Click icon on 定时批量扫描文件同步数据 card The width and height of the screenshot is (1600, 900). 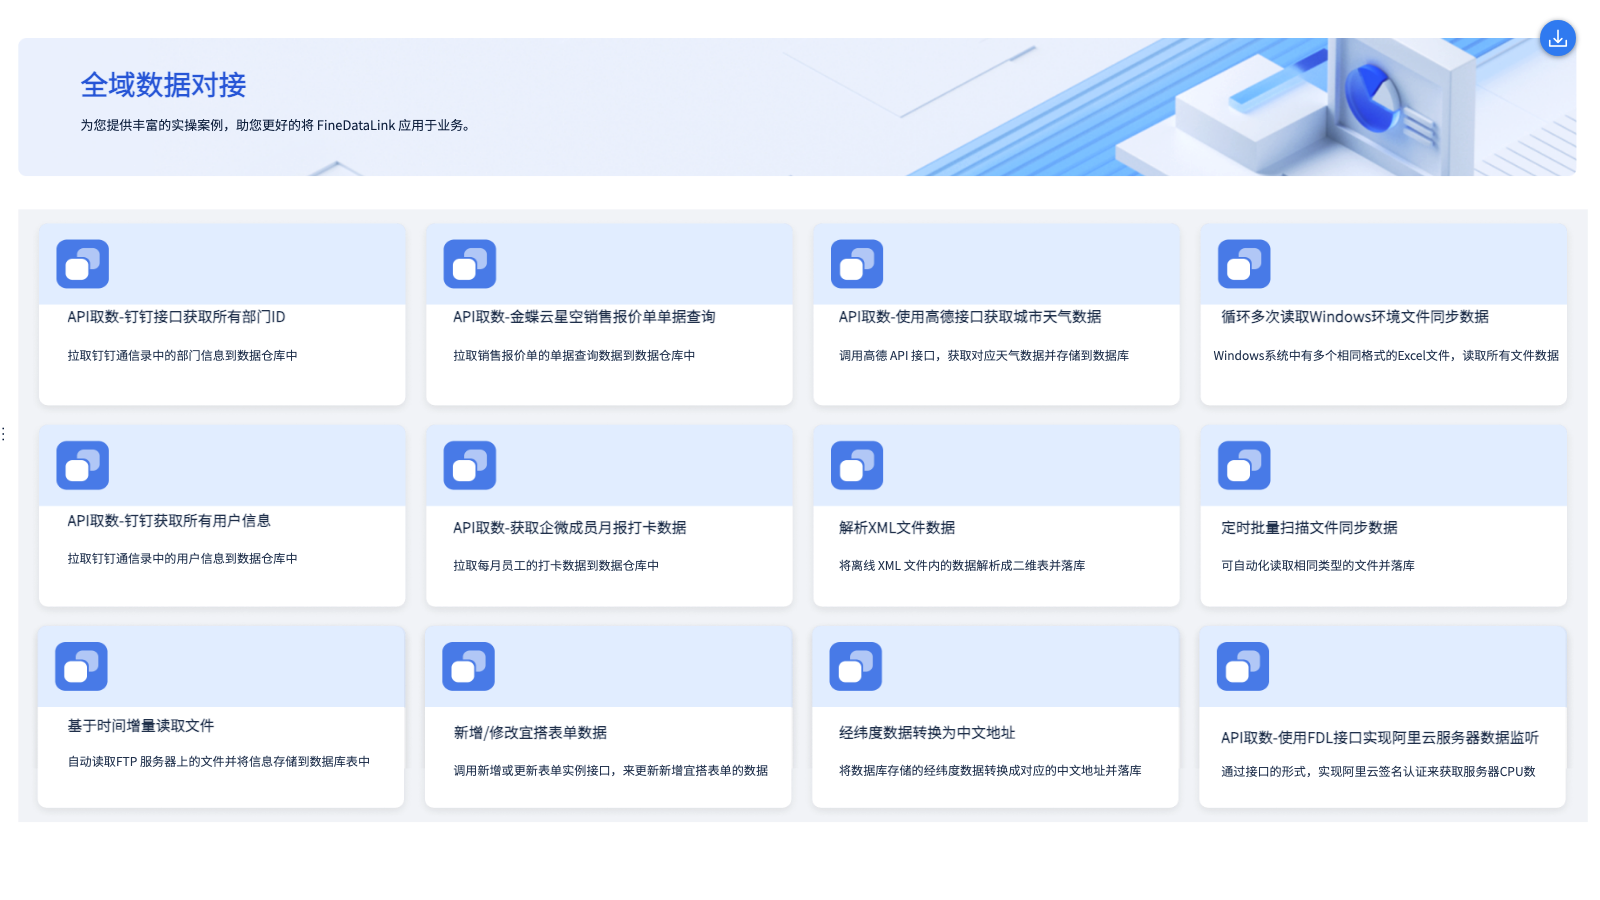point(1244,465)
